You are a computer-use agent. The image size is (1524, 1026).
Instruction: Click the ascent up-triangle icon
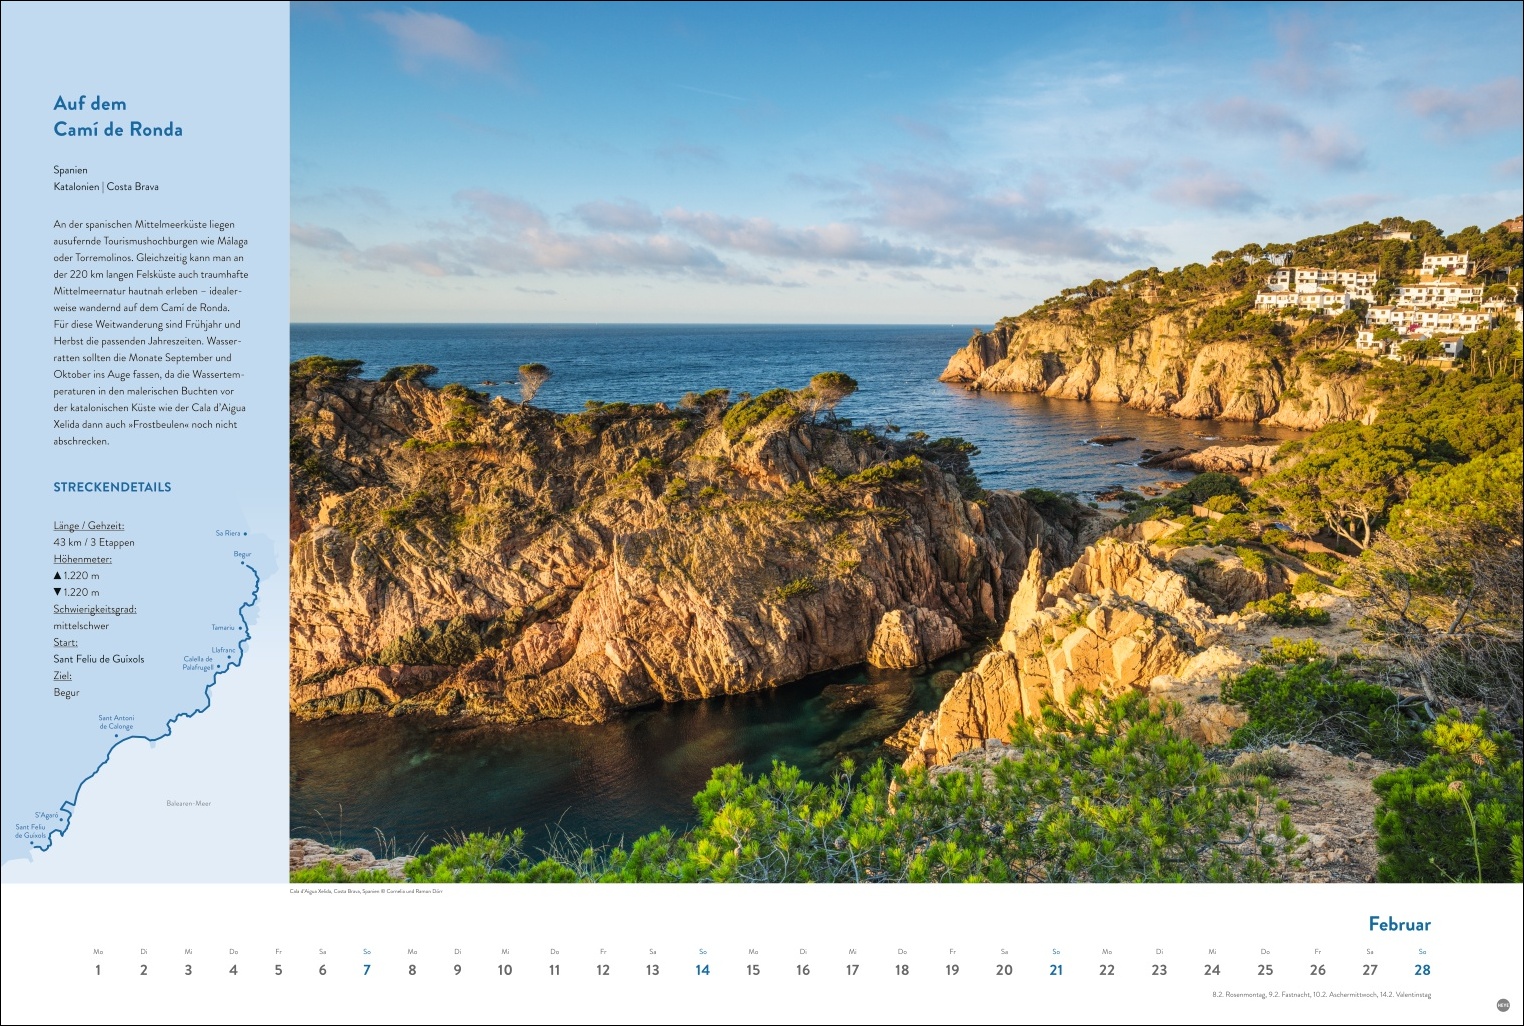click(x=57, y=575)
